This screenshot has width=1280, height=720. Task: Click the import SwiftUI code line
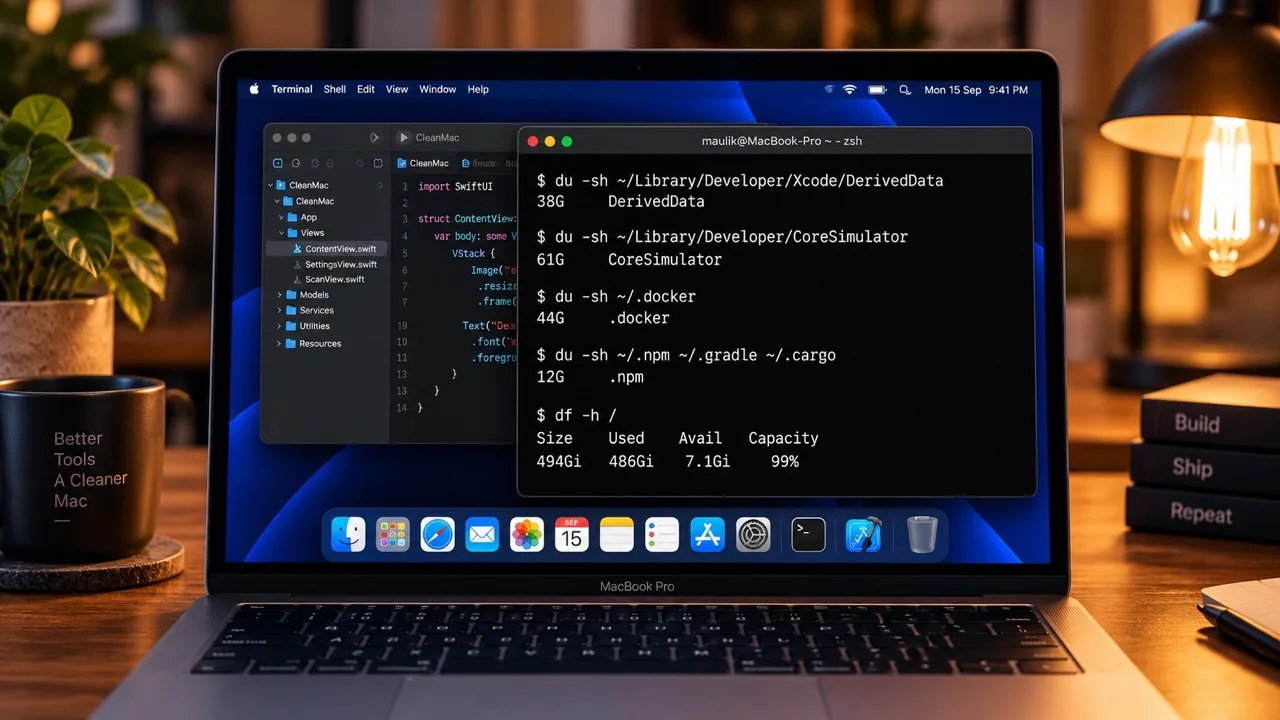(x=455, y=187)
